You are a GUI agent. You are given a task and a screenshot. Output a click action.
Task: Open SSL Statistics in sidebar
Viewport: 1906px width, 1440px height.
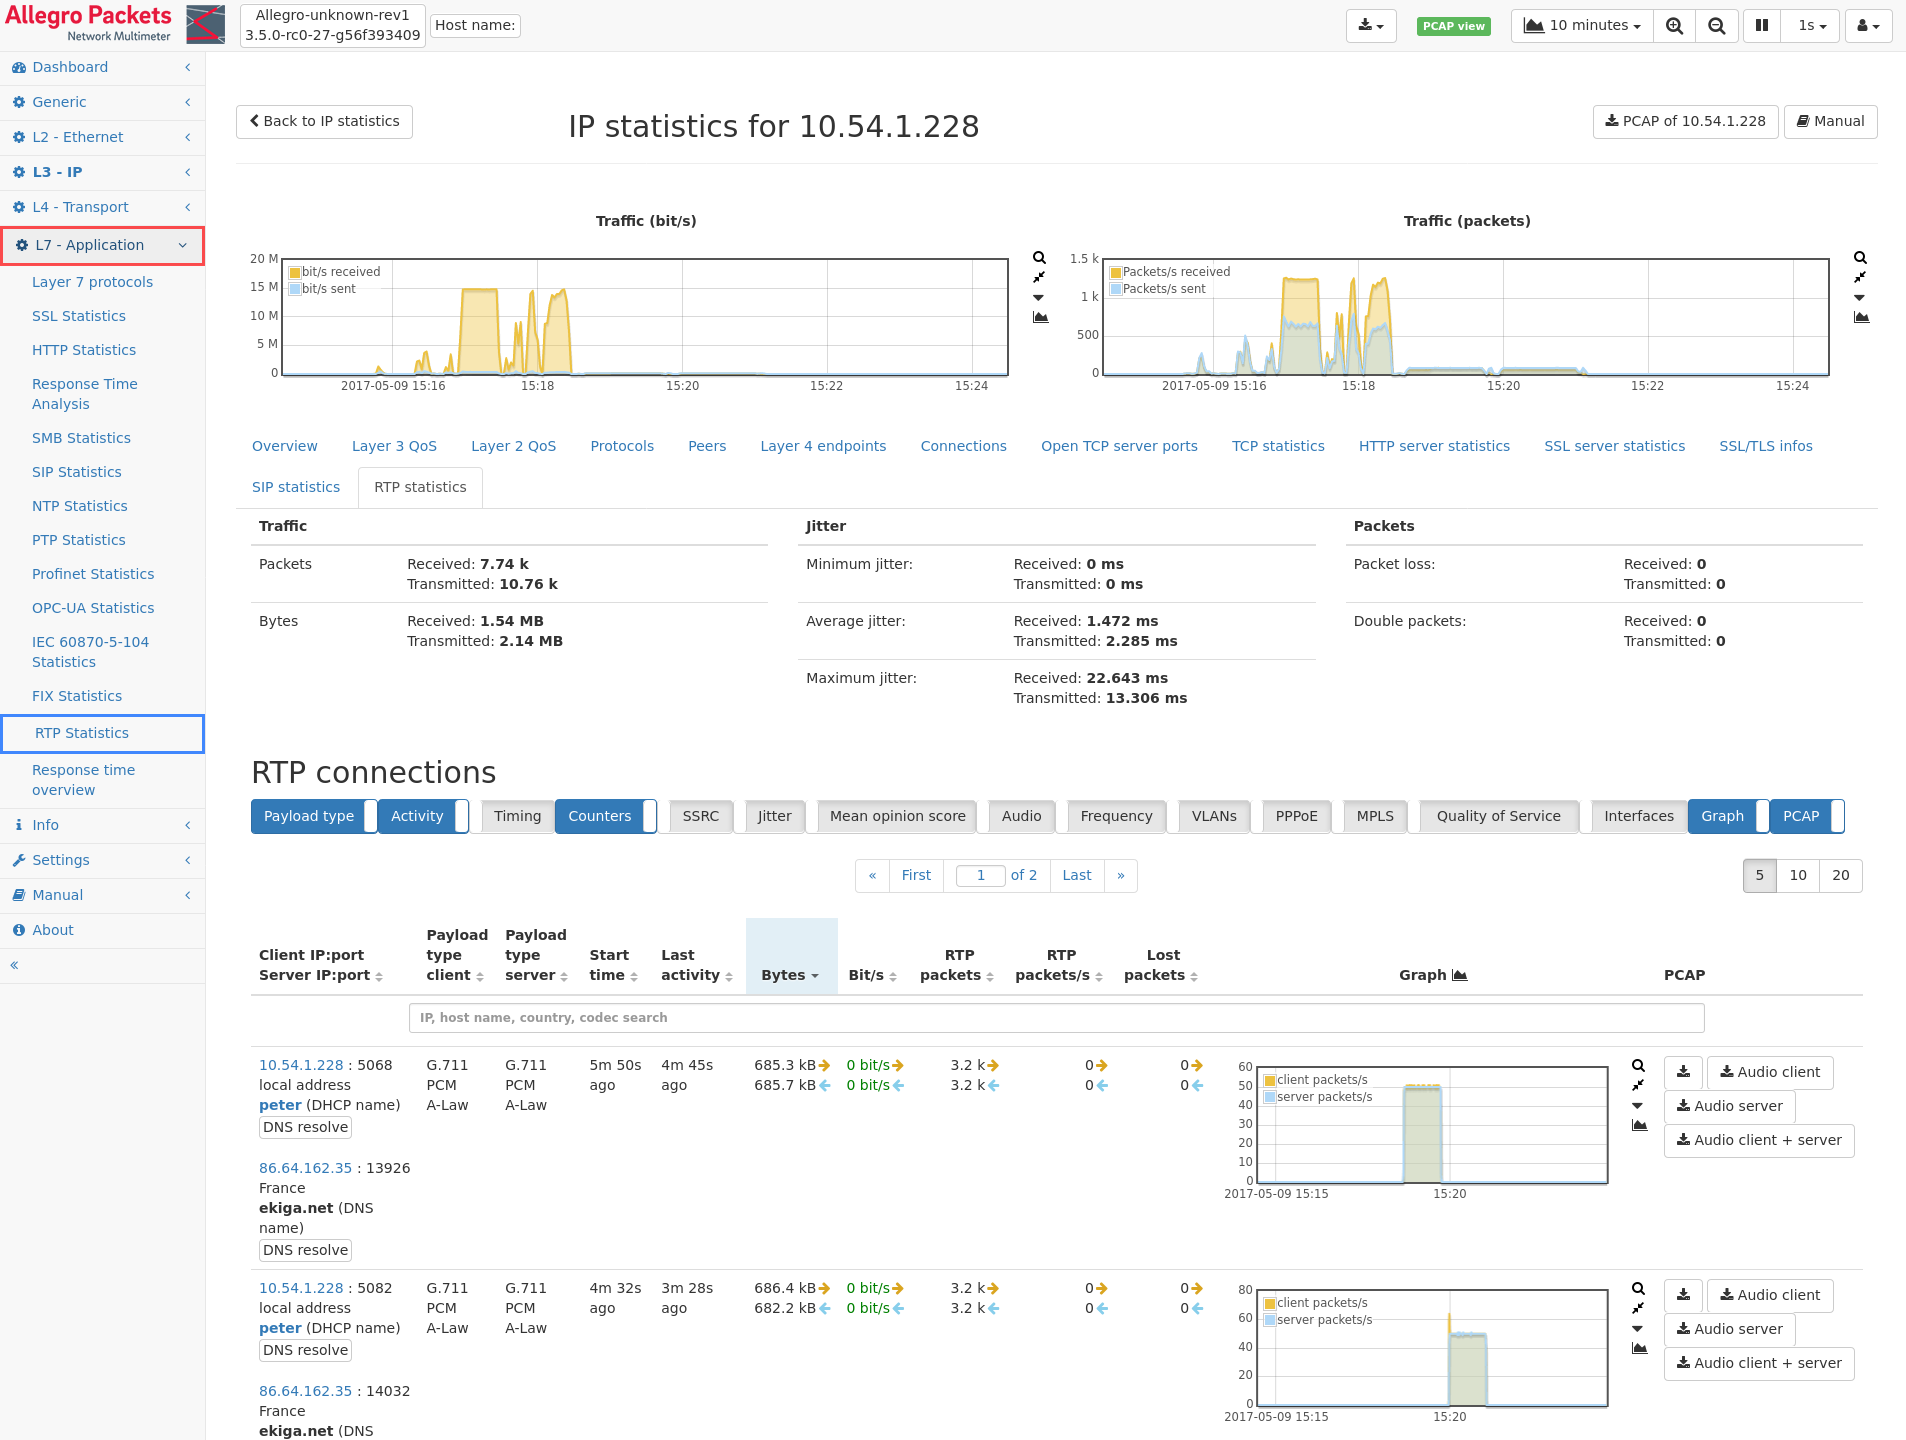pos(79,316)
